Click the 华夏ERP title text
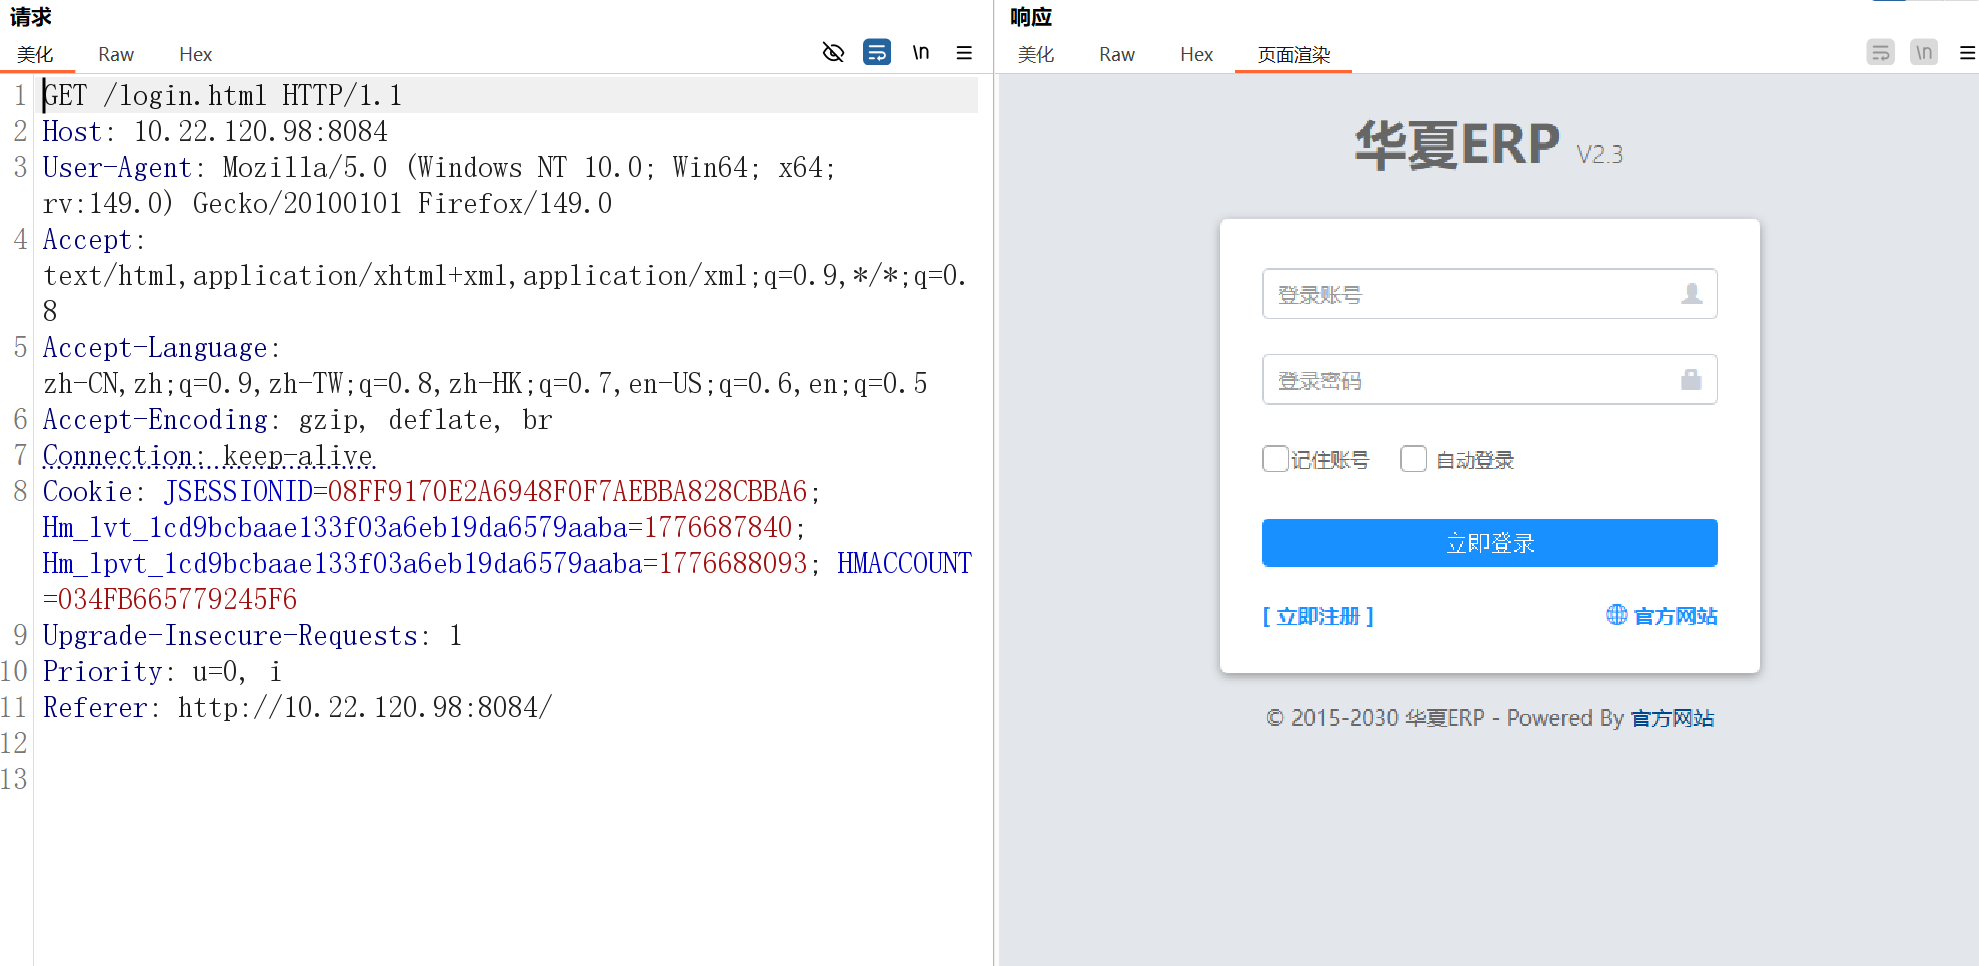This screenshot has height=966, width=1979. (1457, 144)
